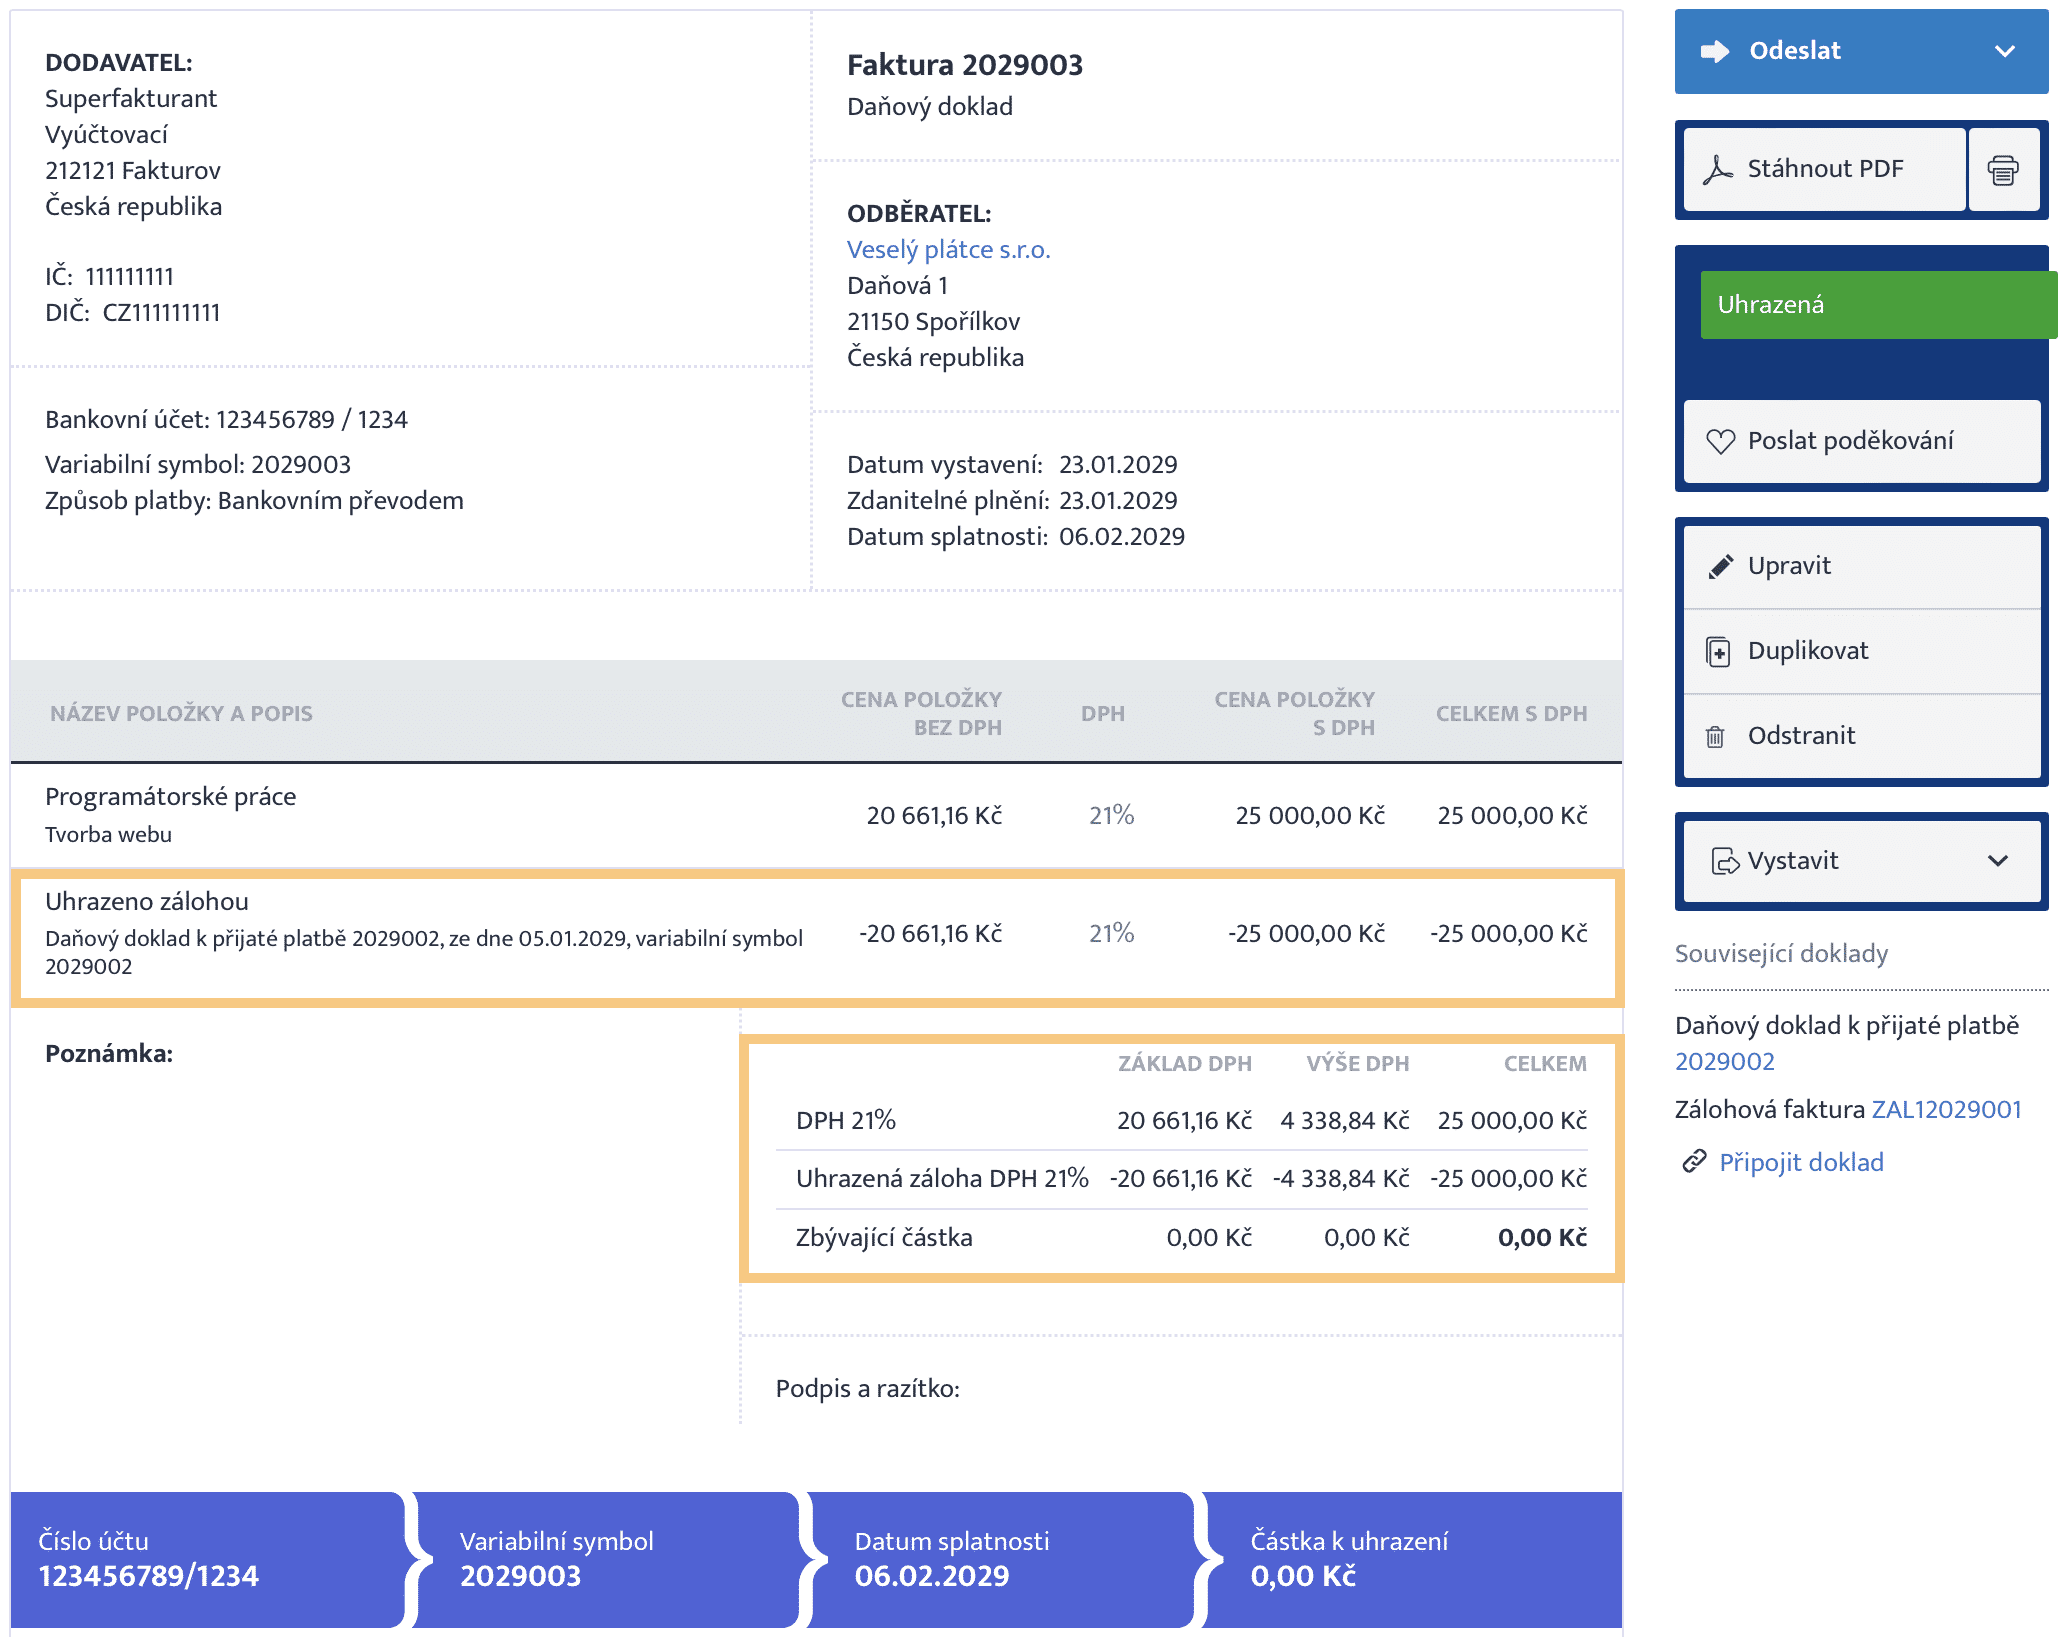
Task: Open related document 2029002 link
Action: 1724,1061
